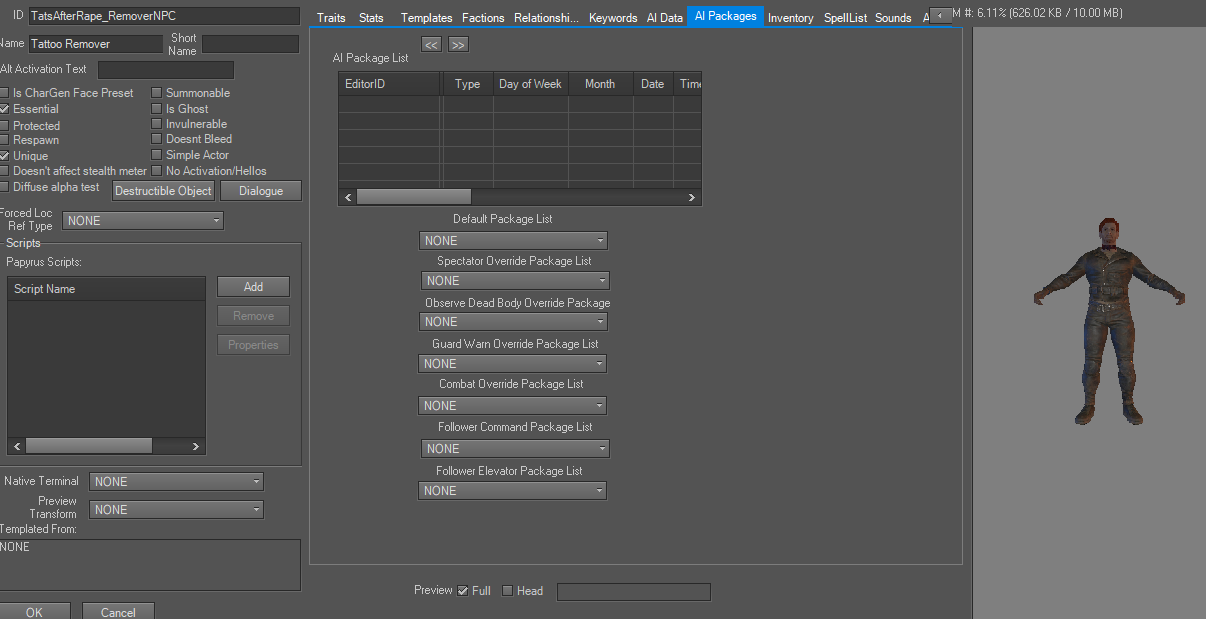1206x619 pixels.
Task: Enable the Protected checkbox
Action: [5, 126]
